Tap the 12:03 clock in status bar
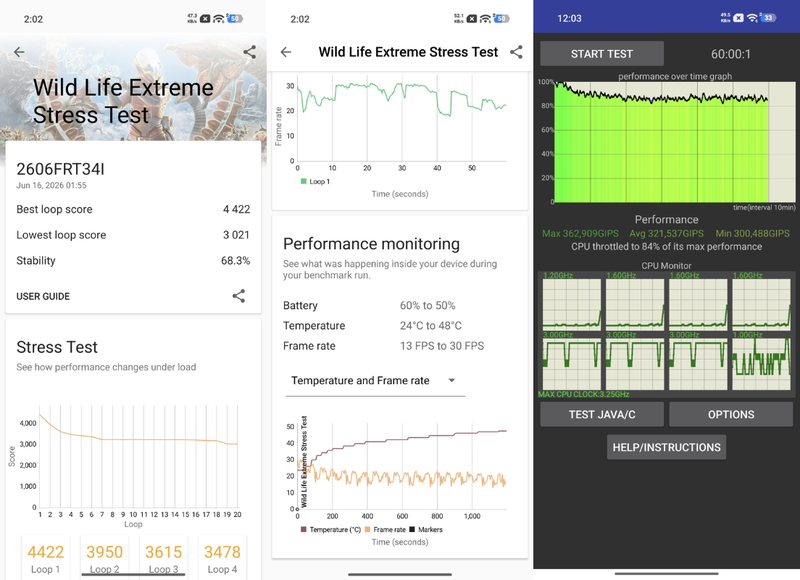This screenshot has width=800, height=580. [569, 18]
